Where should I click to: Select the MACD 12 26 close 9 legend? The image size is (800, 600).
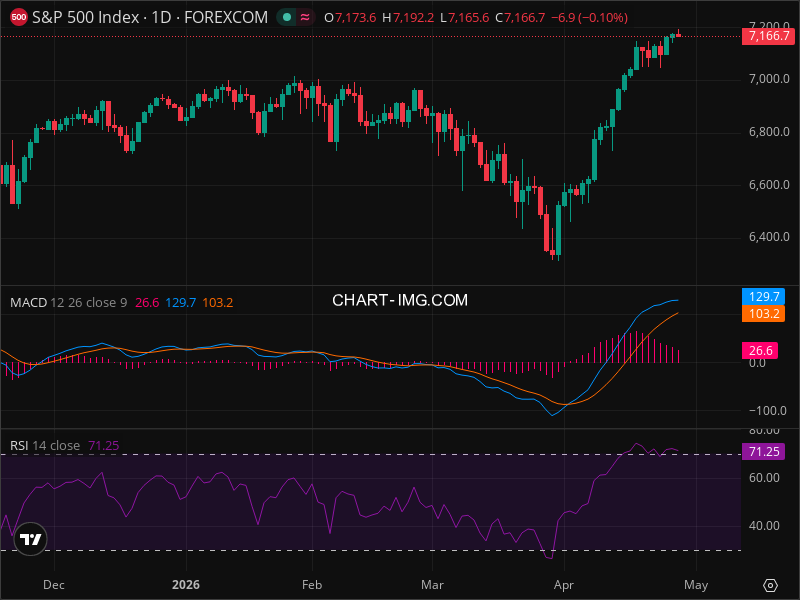coord(68,303)
